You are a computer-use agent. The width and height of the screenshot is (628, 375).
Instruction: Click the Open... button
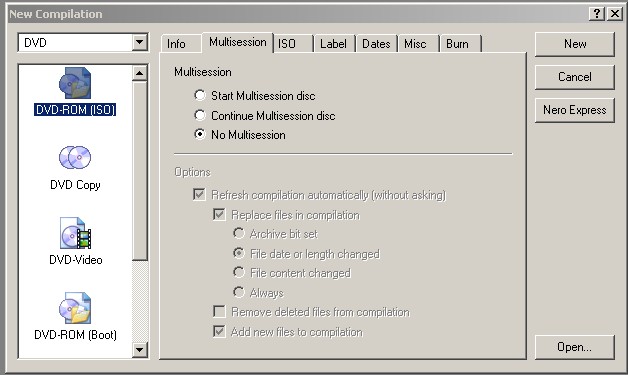pos(575,347)
